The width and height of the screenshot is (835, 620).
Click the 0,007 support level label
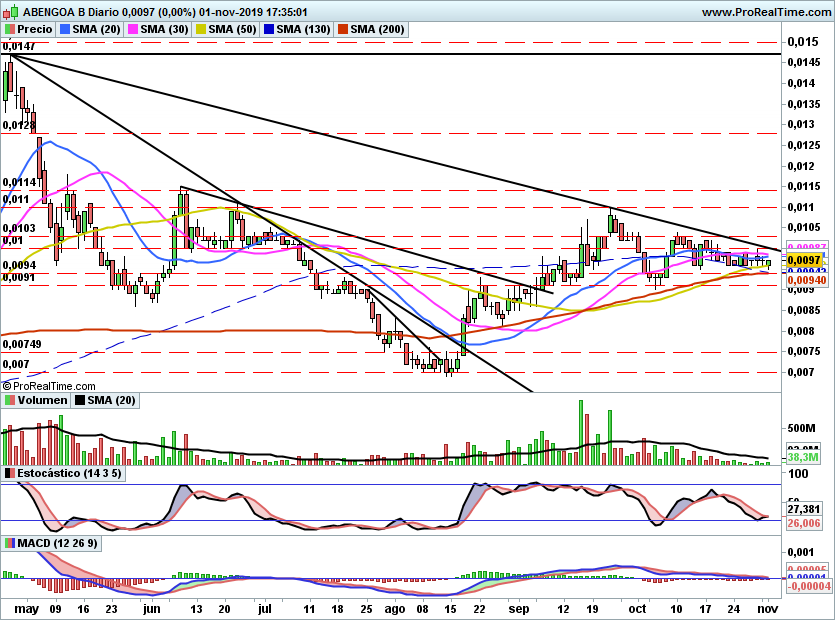coord(16,365)
